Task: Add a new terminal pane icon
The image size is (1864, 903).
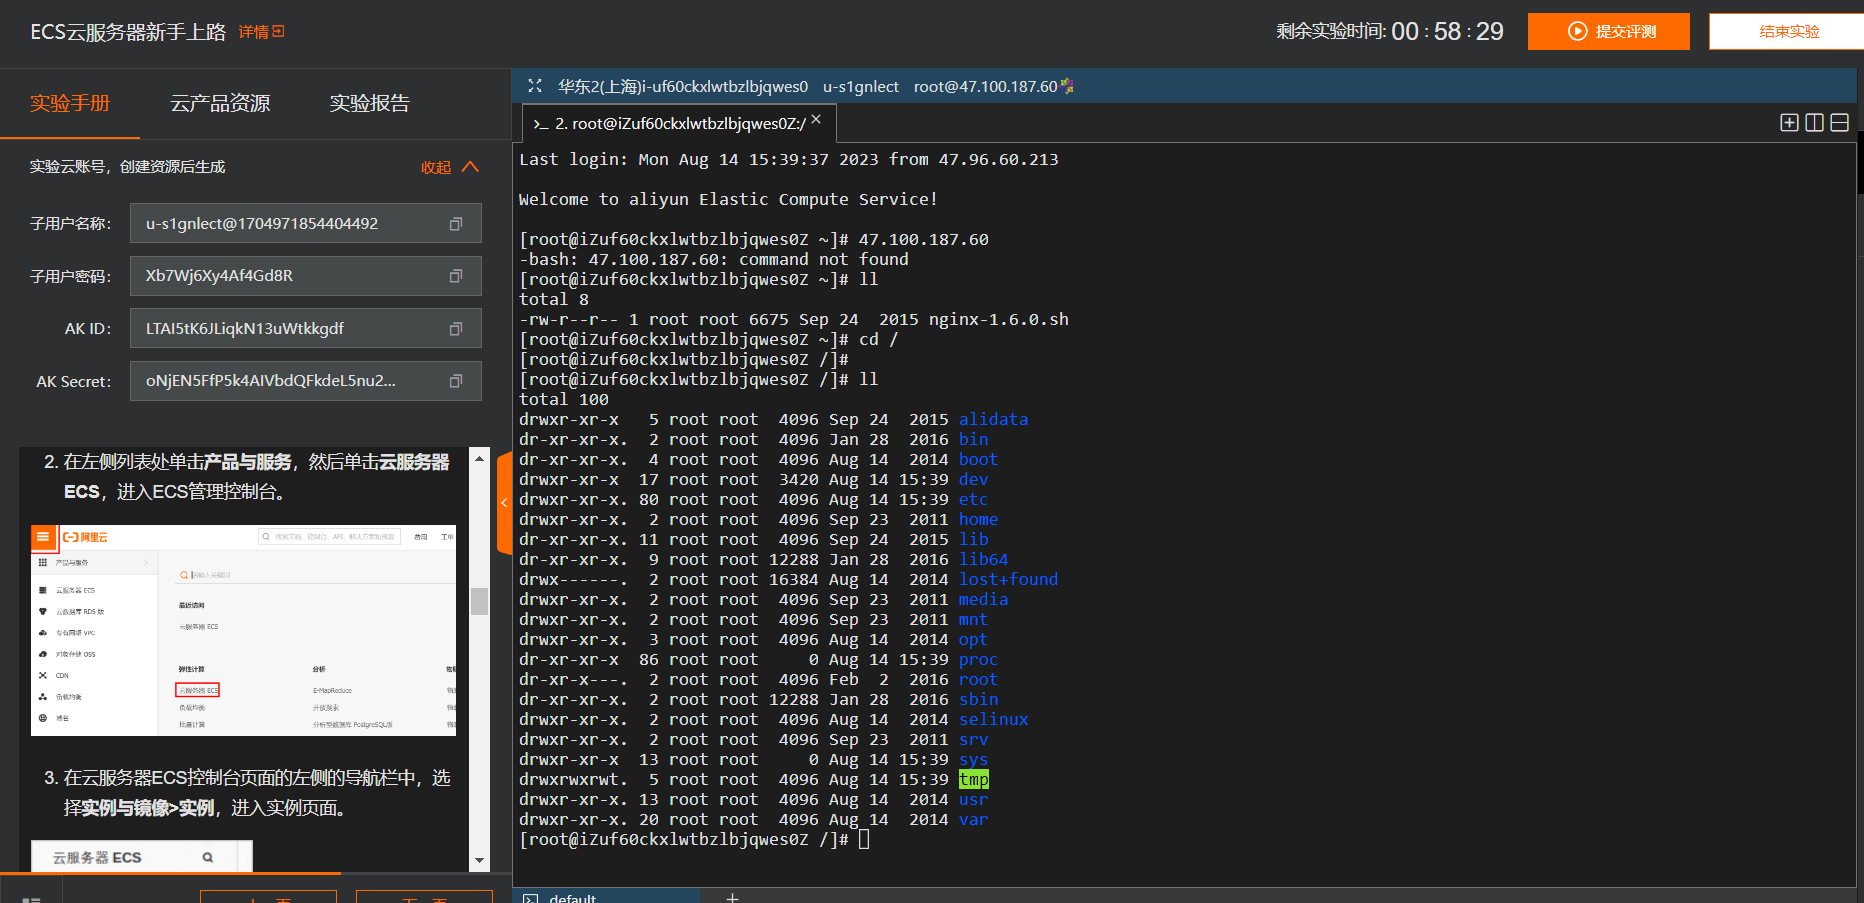Action: pos(1789,122)
